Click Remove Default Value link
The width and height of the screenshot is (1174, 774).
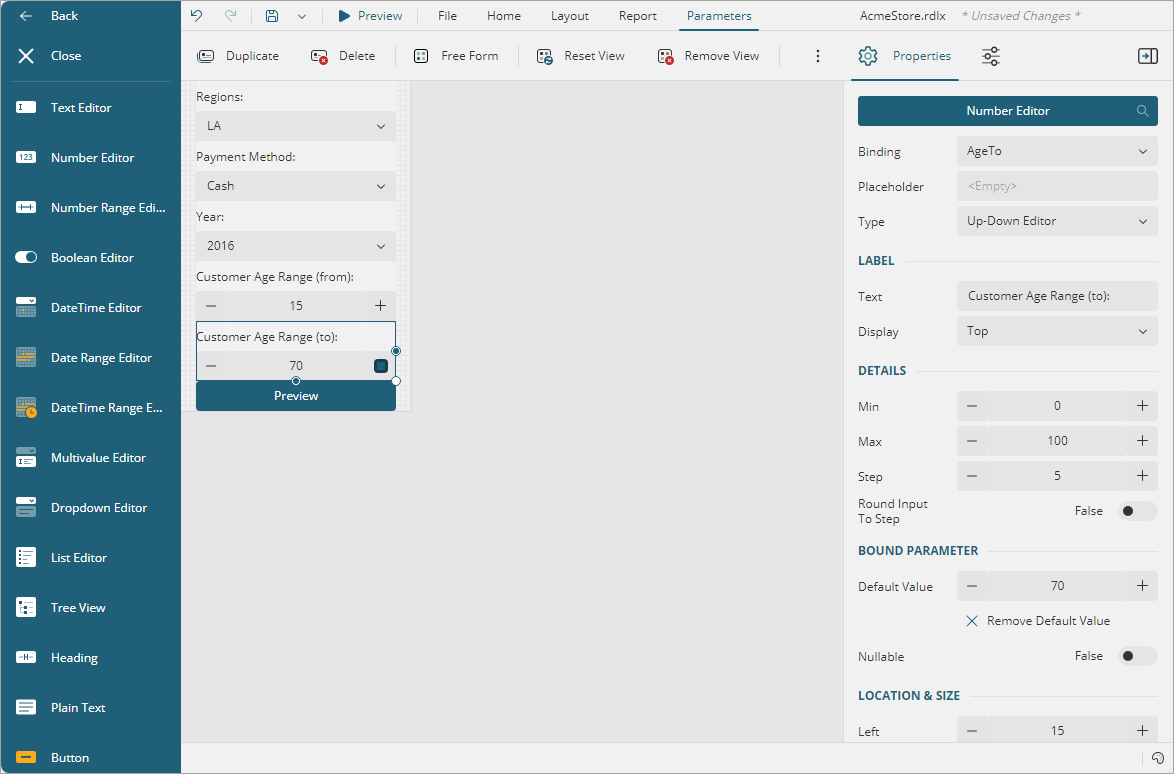(1038, 621)
